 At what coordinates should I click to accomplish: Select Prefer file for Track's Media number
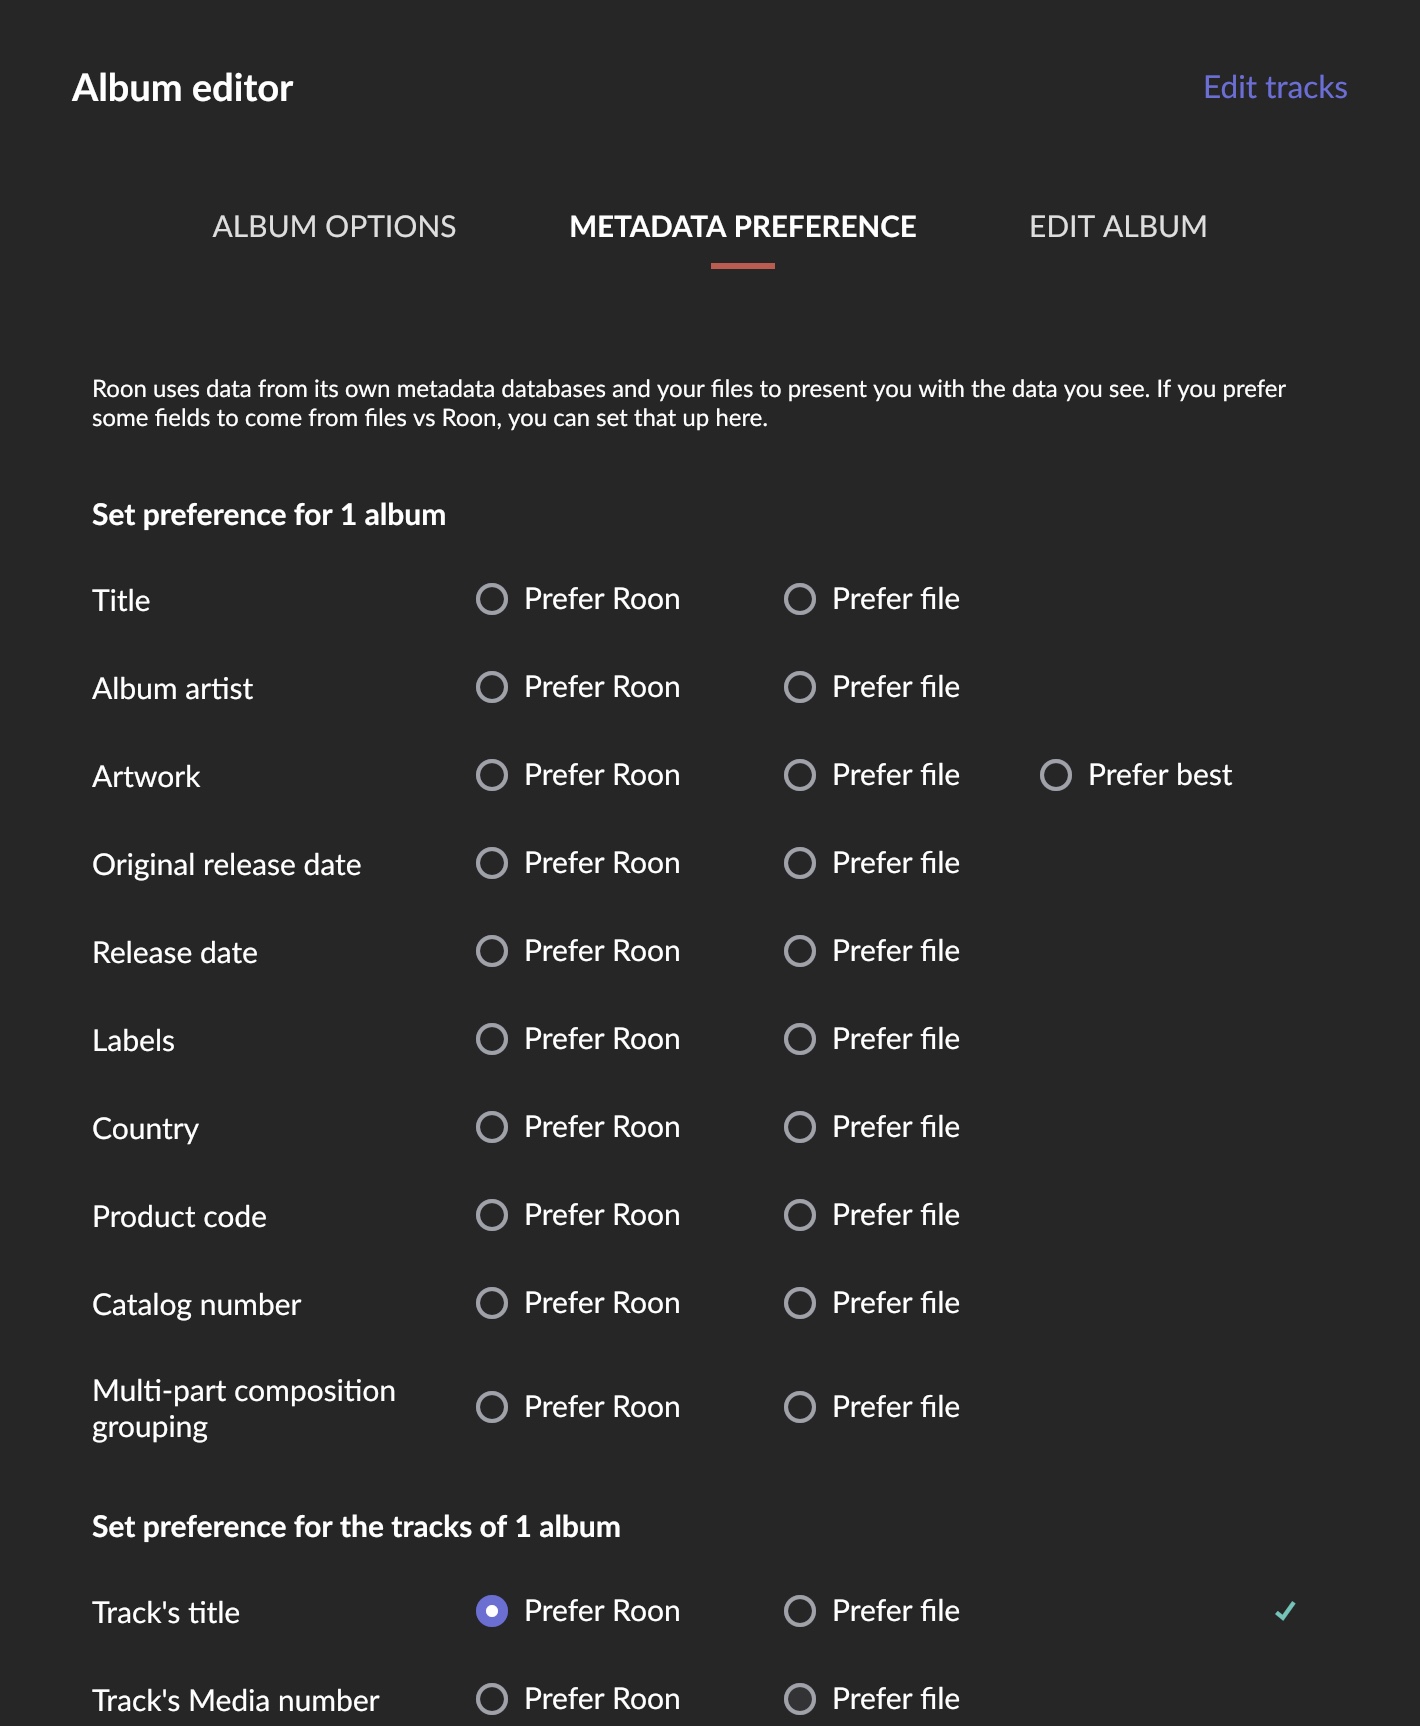pos(800,1699)
